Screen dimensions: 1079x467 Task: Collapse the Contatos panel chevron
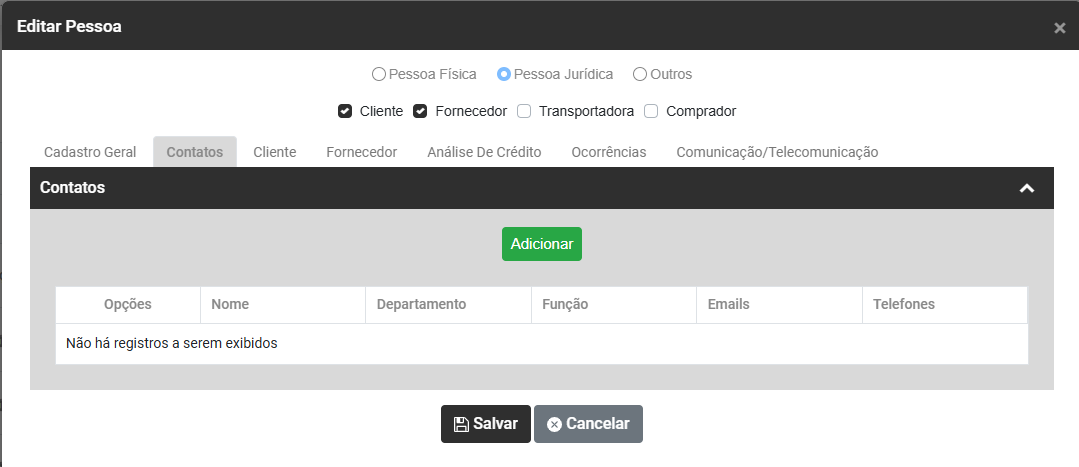tap(1026, 188)
